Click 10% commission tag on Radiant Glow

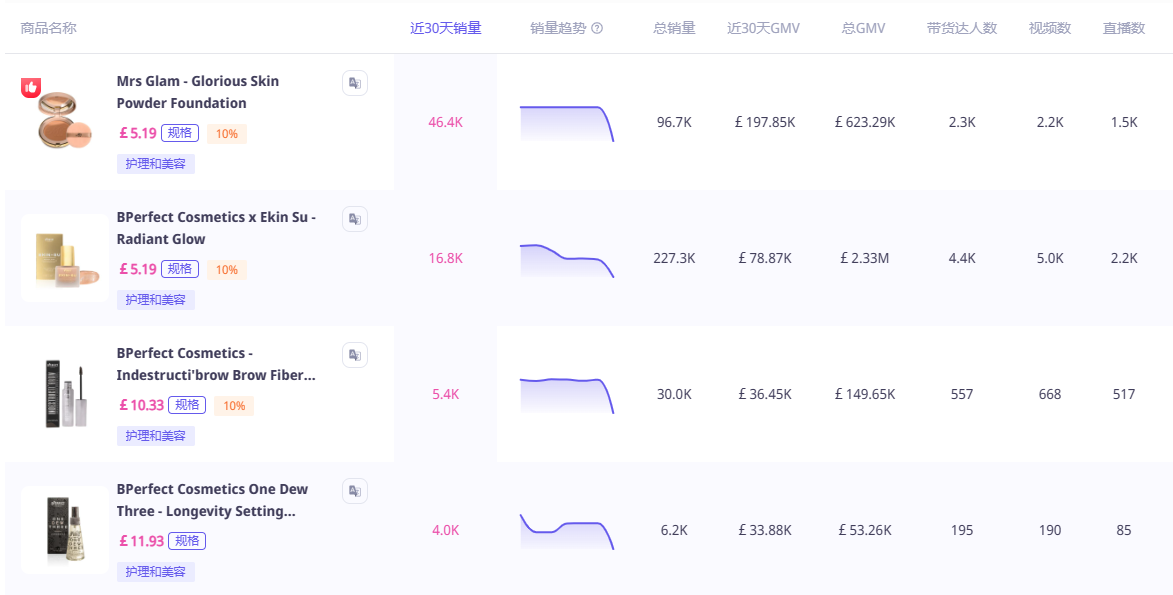click(227, 270)
